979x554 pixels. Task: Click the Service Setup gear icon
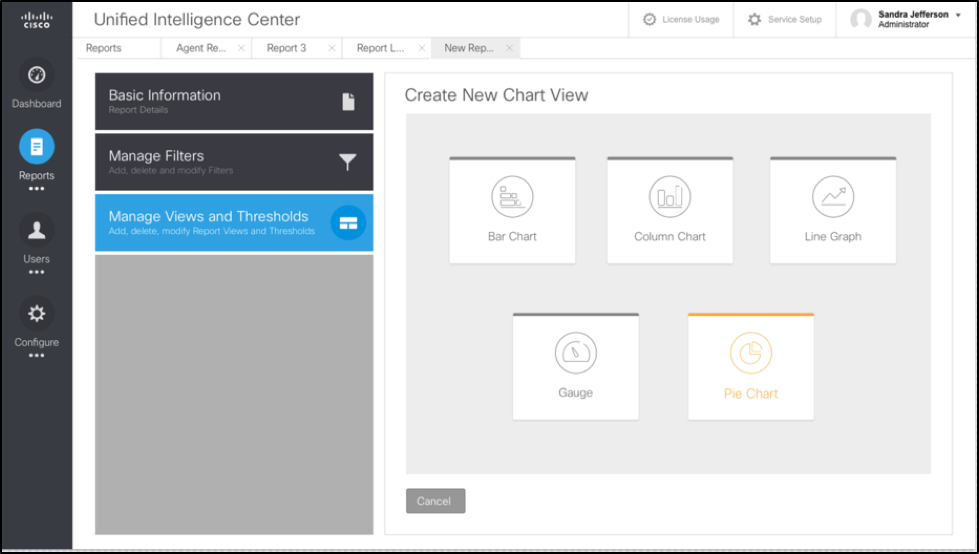[x=754, y=19]
